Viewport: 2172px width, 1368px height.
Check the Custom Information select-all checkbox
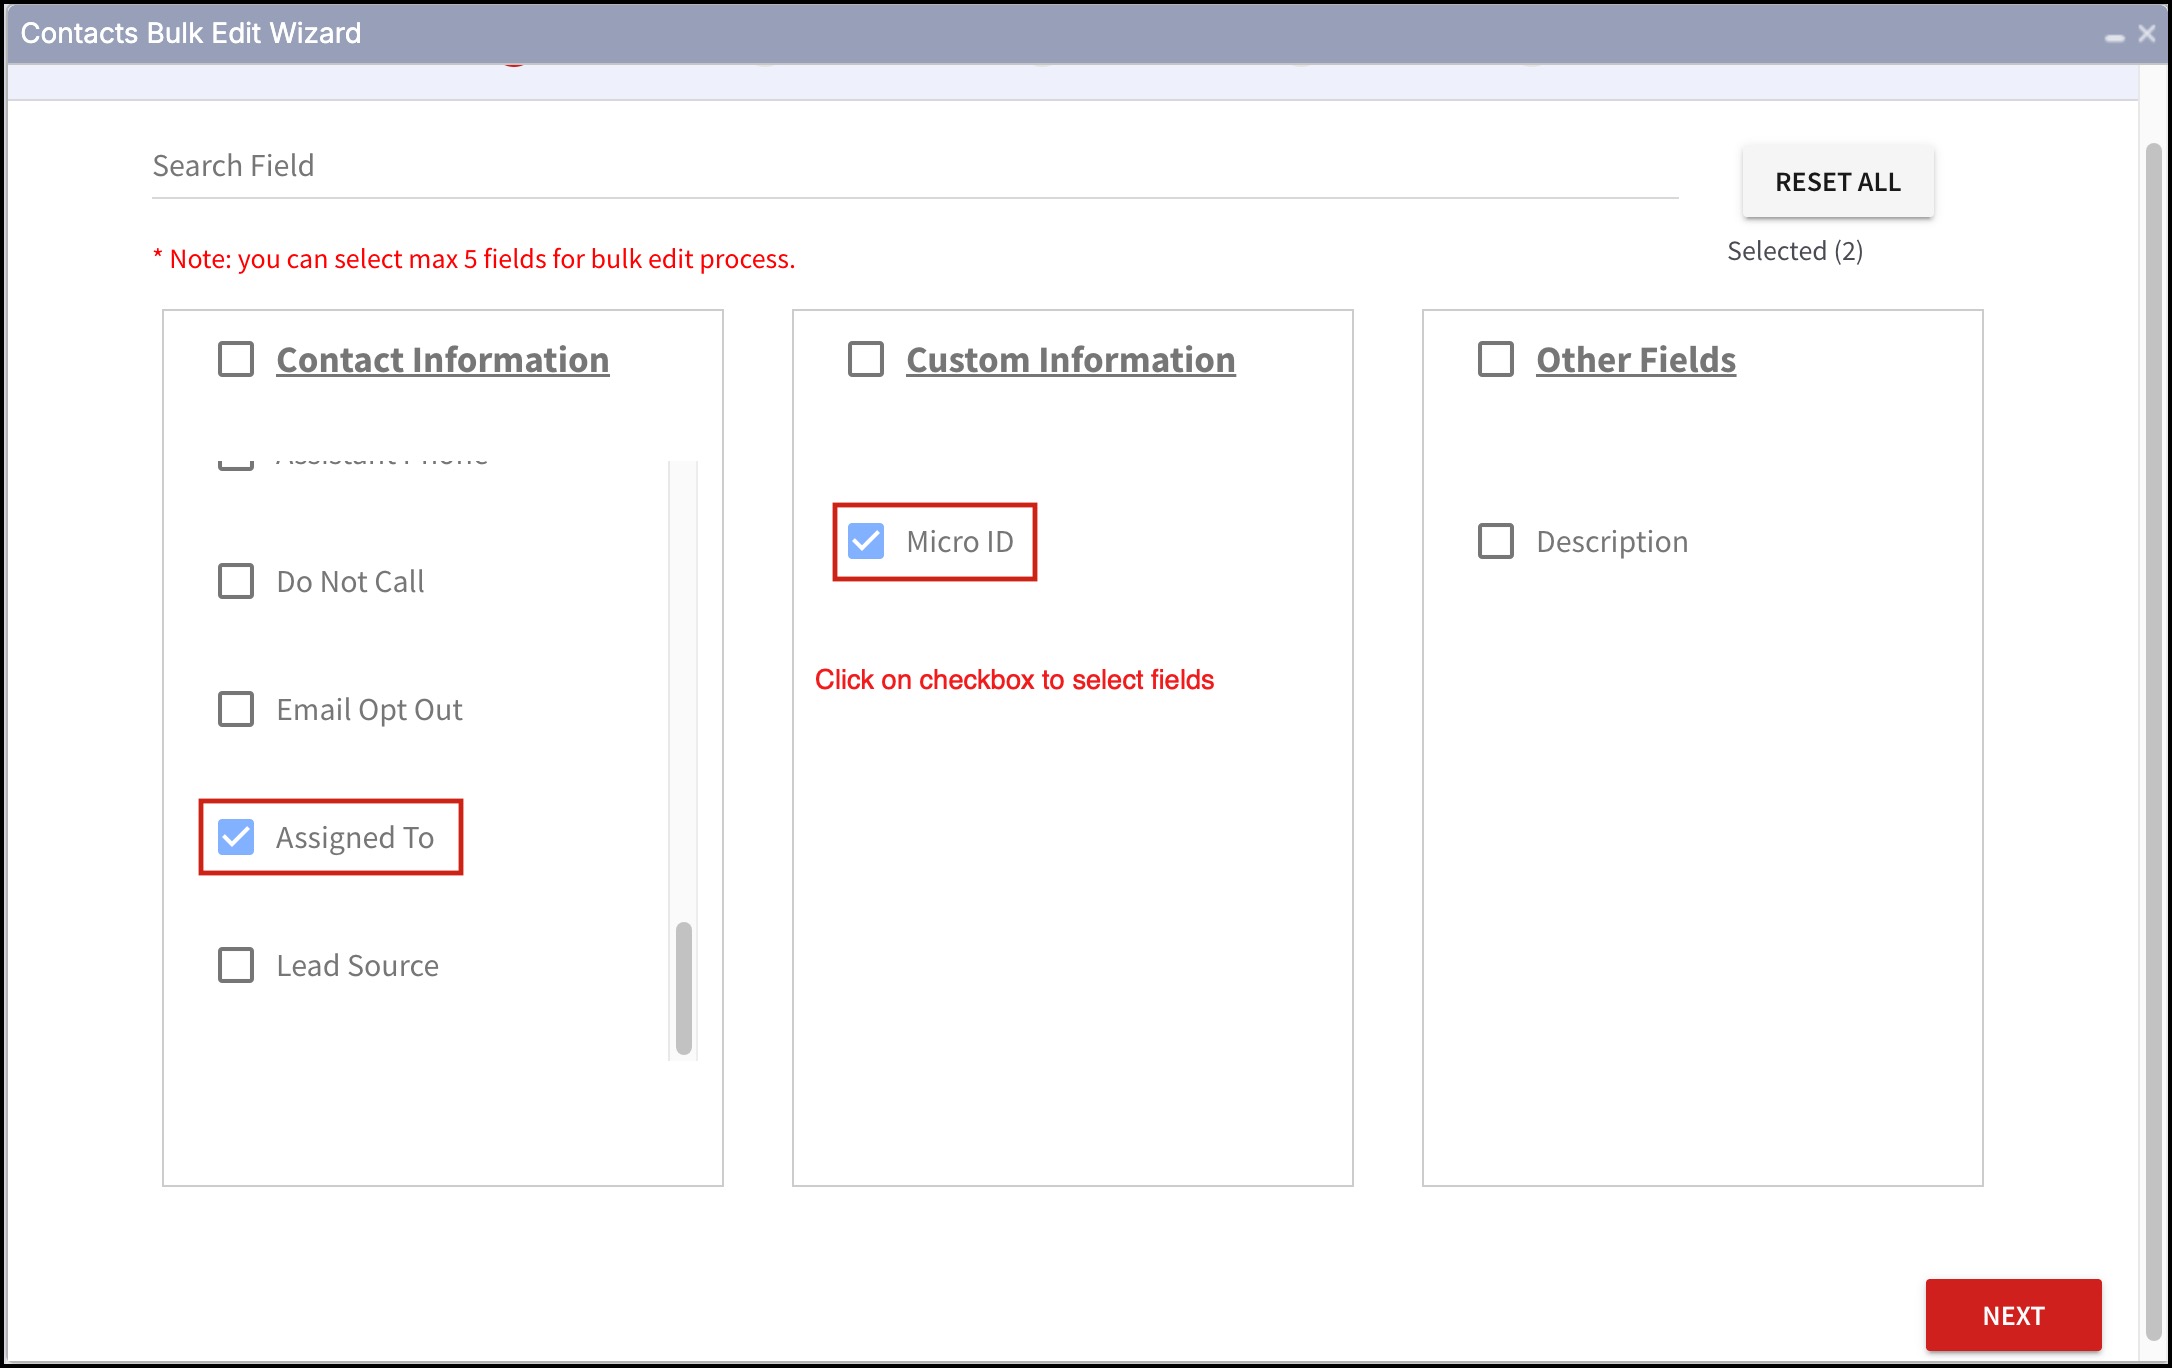click(866, 359)
